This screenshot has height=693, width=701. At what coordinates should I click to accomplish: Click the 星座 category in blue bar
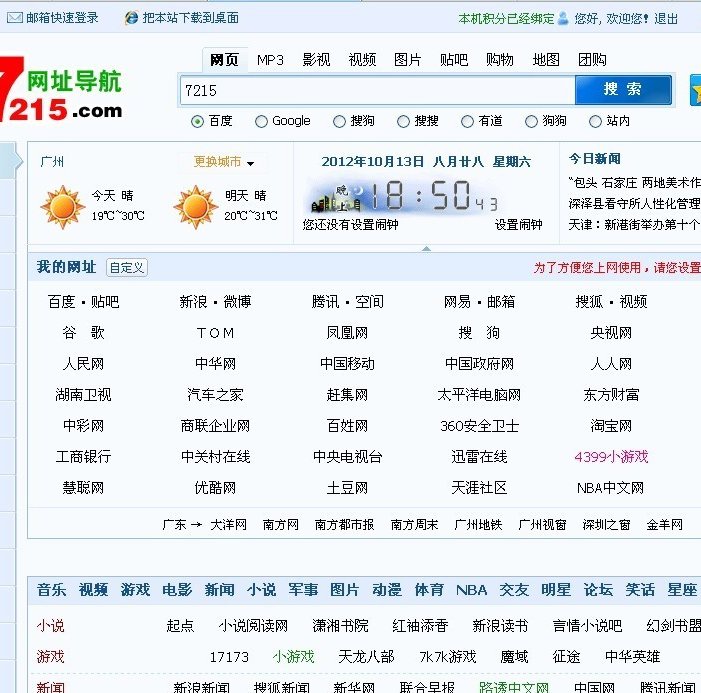(682, 590)
